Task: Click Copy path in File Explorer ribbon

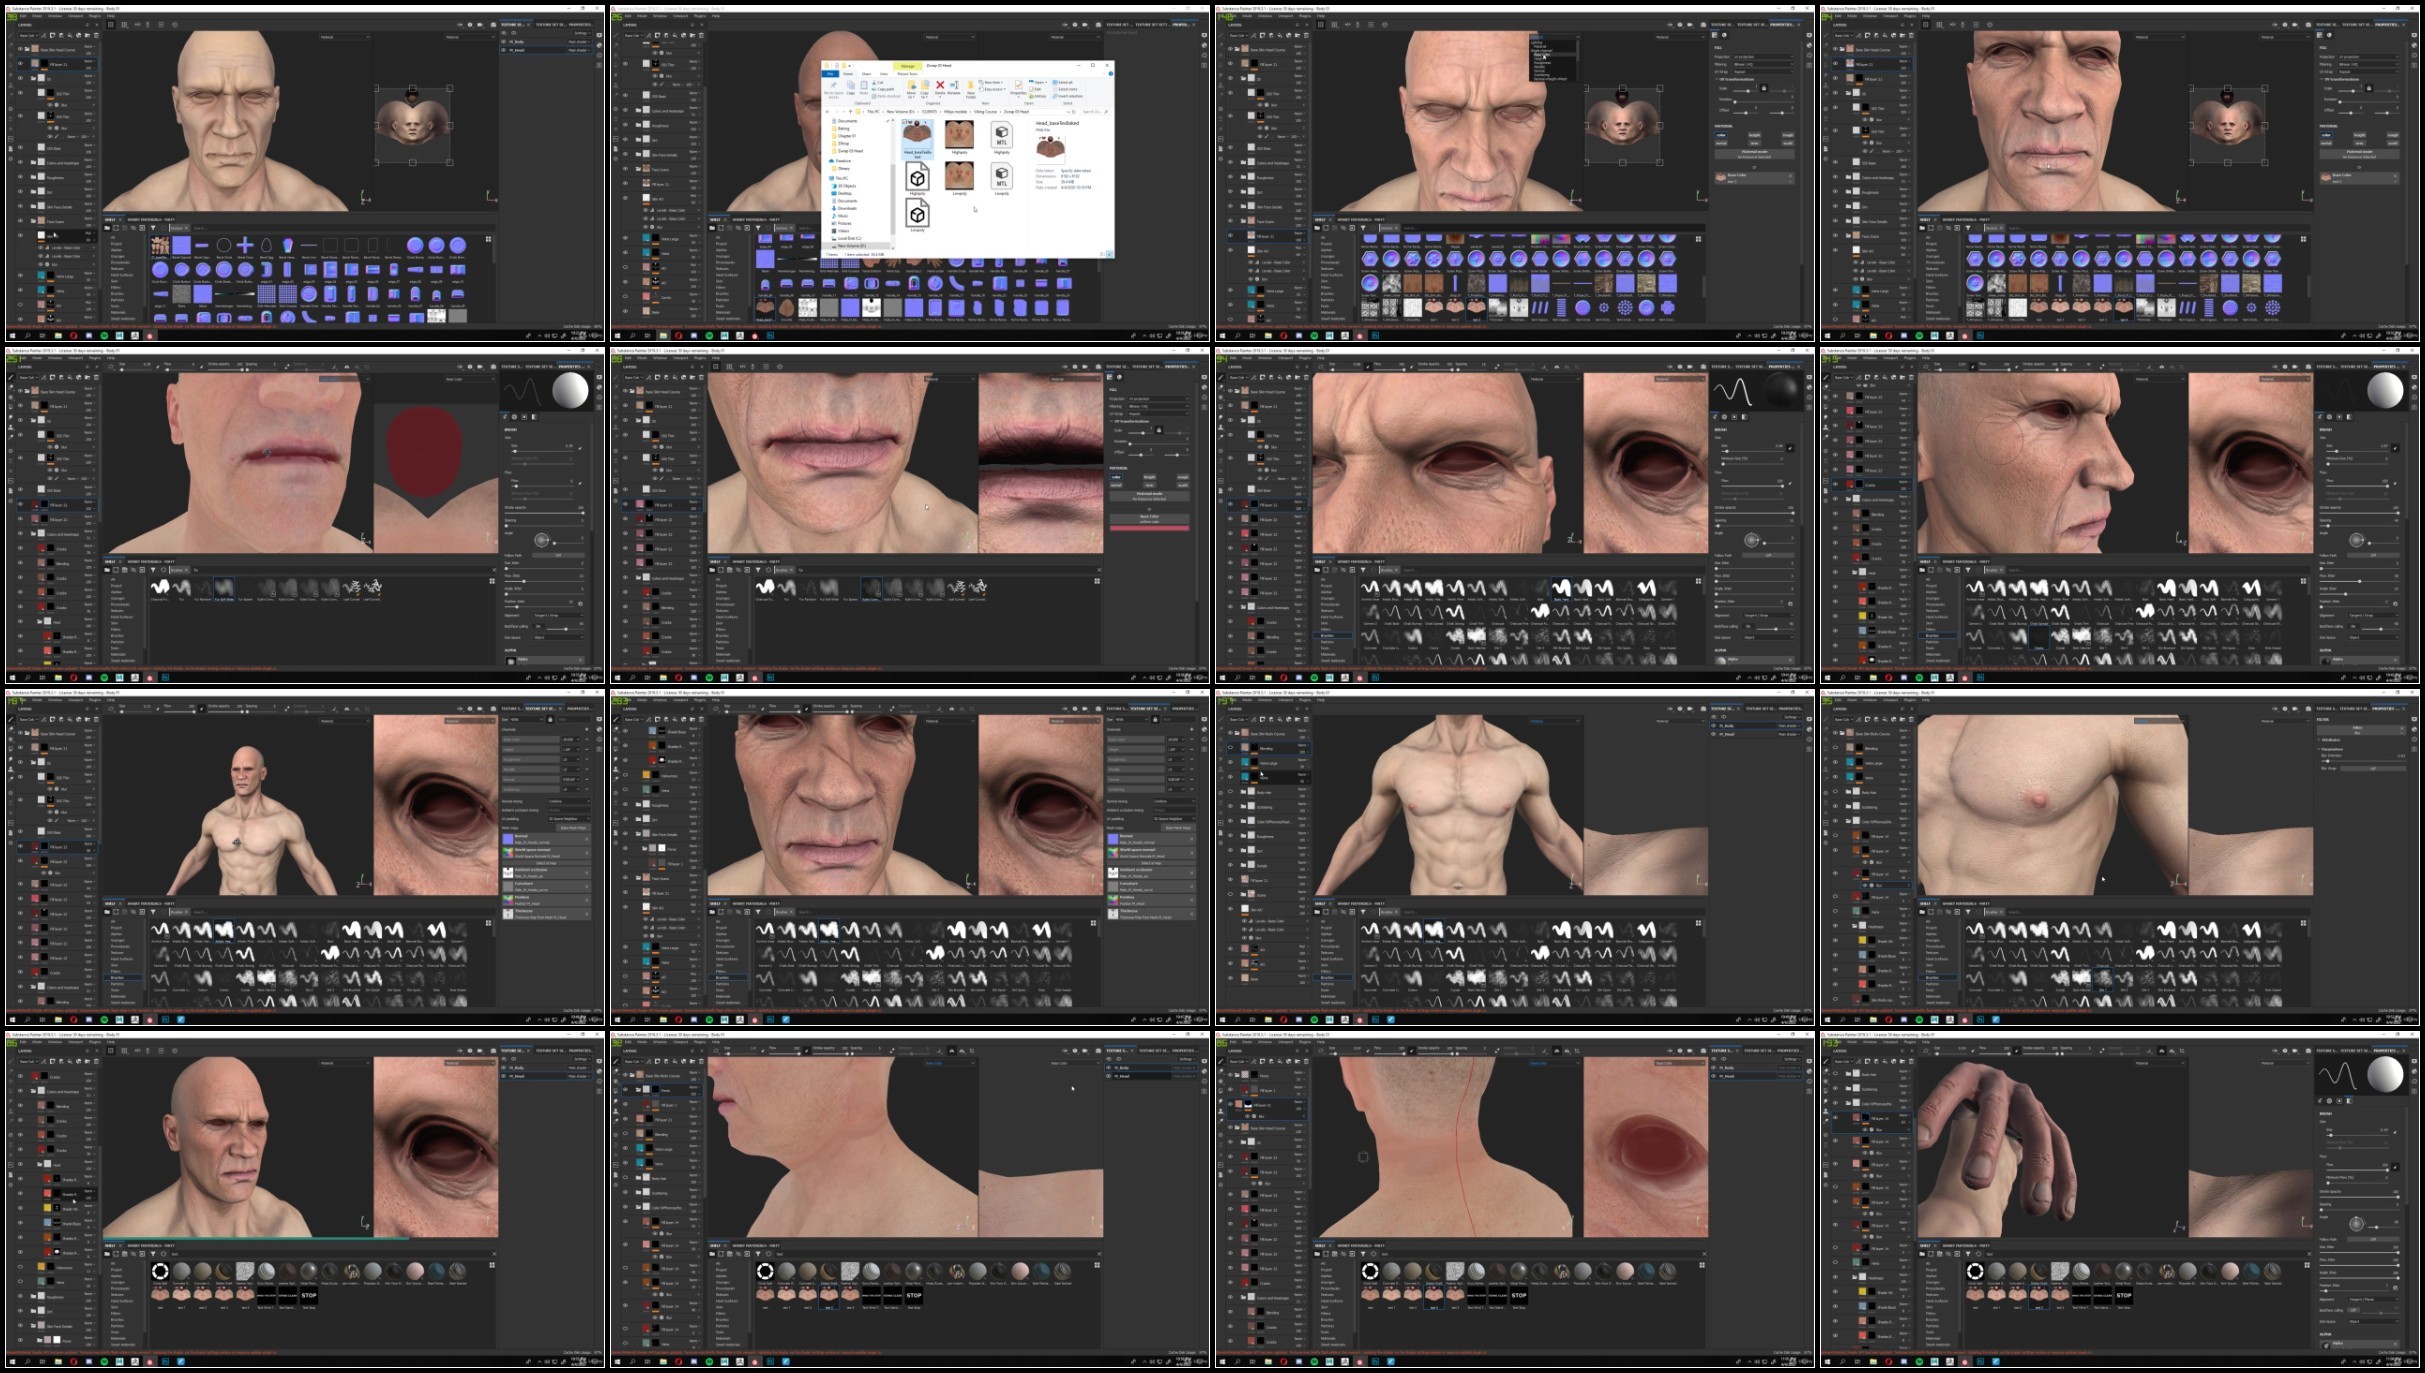Action: point(883,89)
